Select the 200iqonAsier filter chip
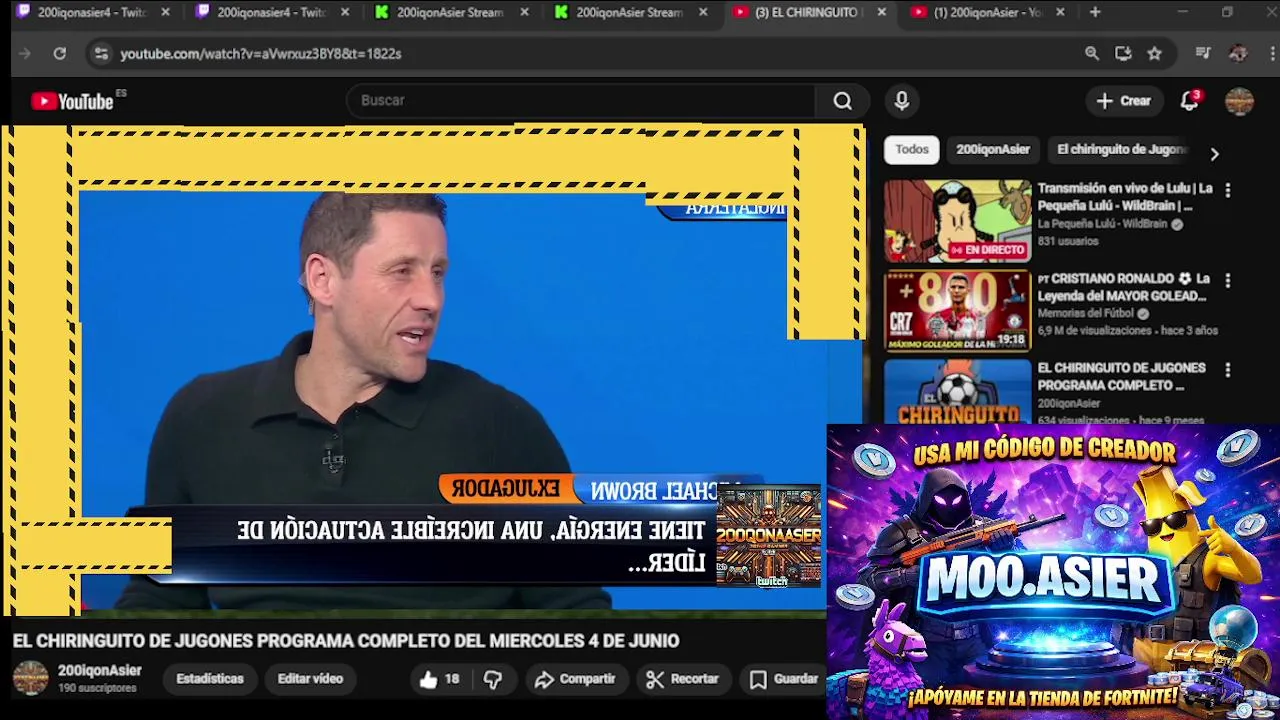Image resolution: width=1280 pixels, height=720 pixels. coord(993,150)
